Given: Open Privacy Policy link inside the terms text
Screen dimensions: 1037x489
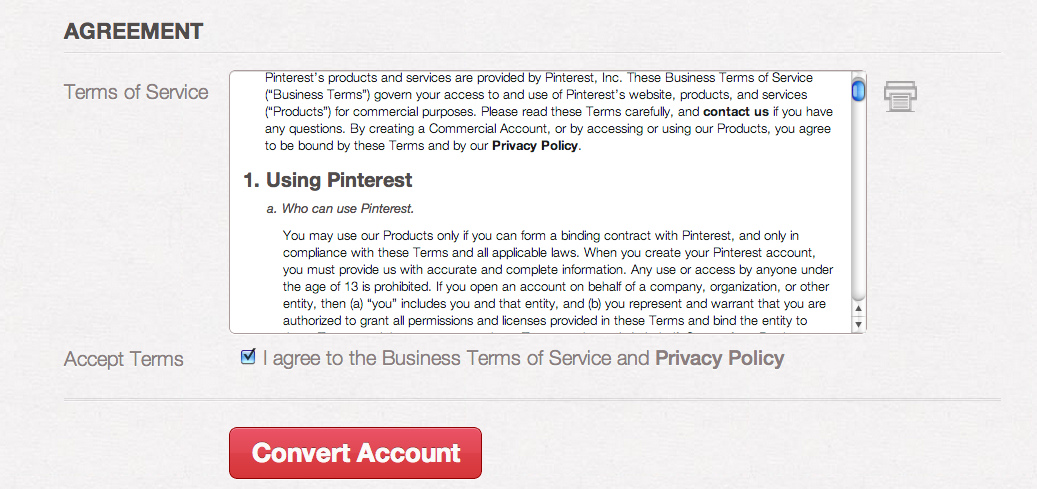Looking at the screenshot, I should pyautogui.click(x=535, y=145).
